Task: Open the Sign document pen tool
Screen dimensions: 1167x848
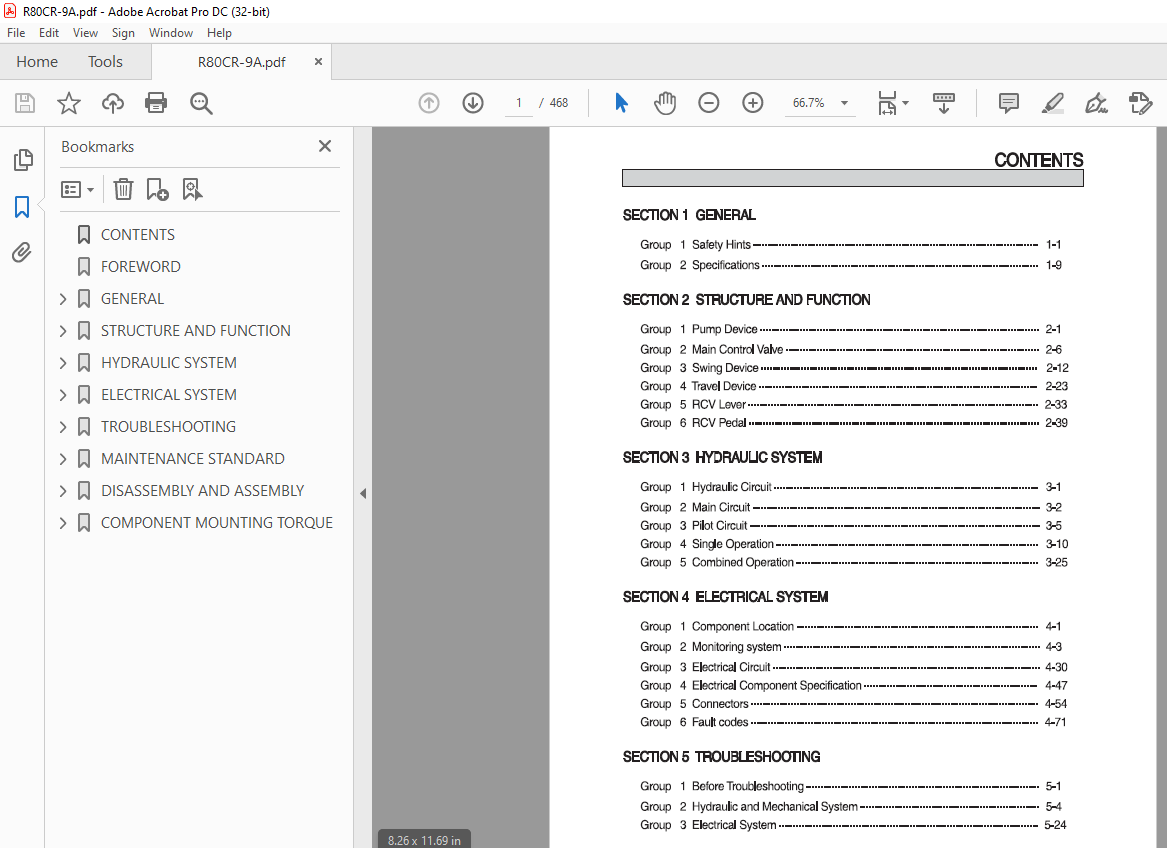Action: point(1096,103)
